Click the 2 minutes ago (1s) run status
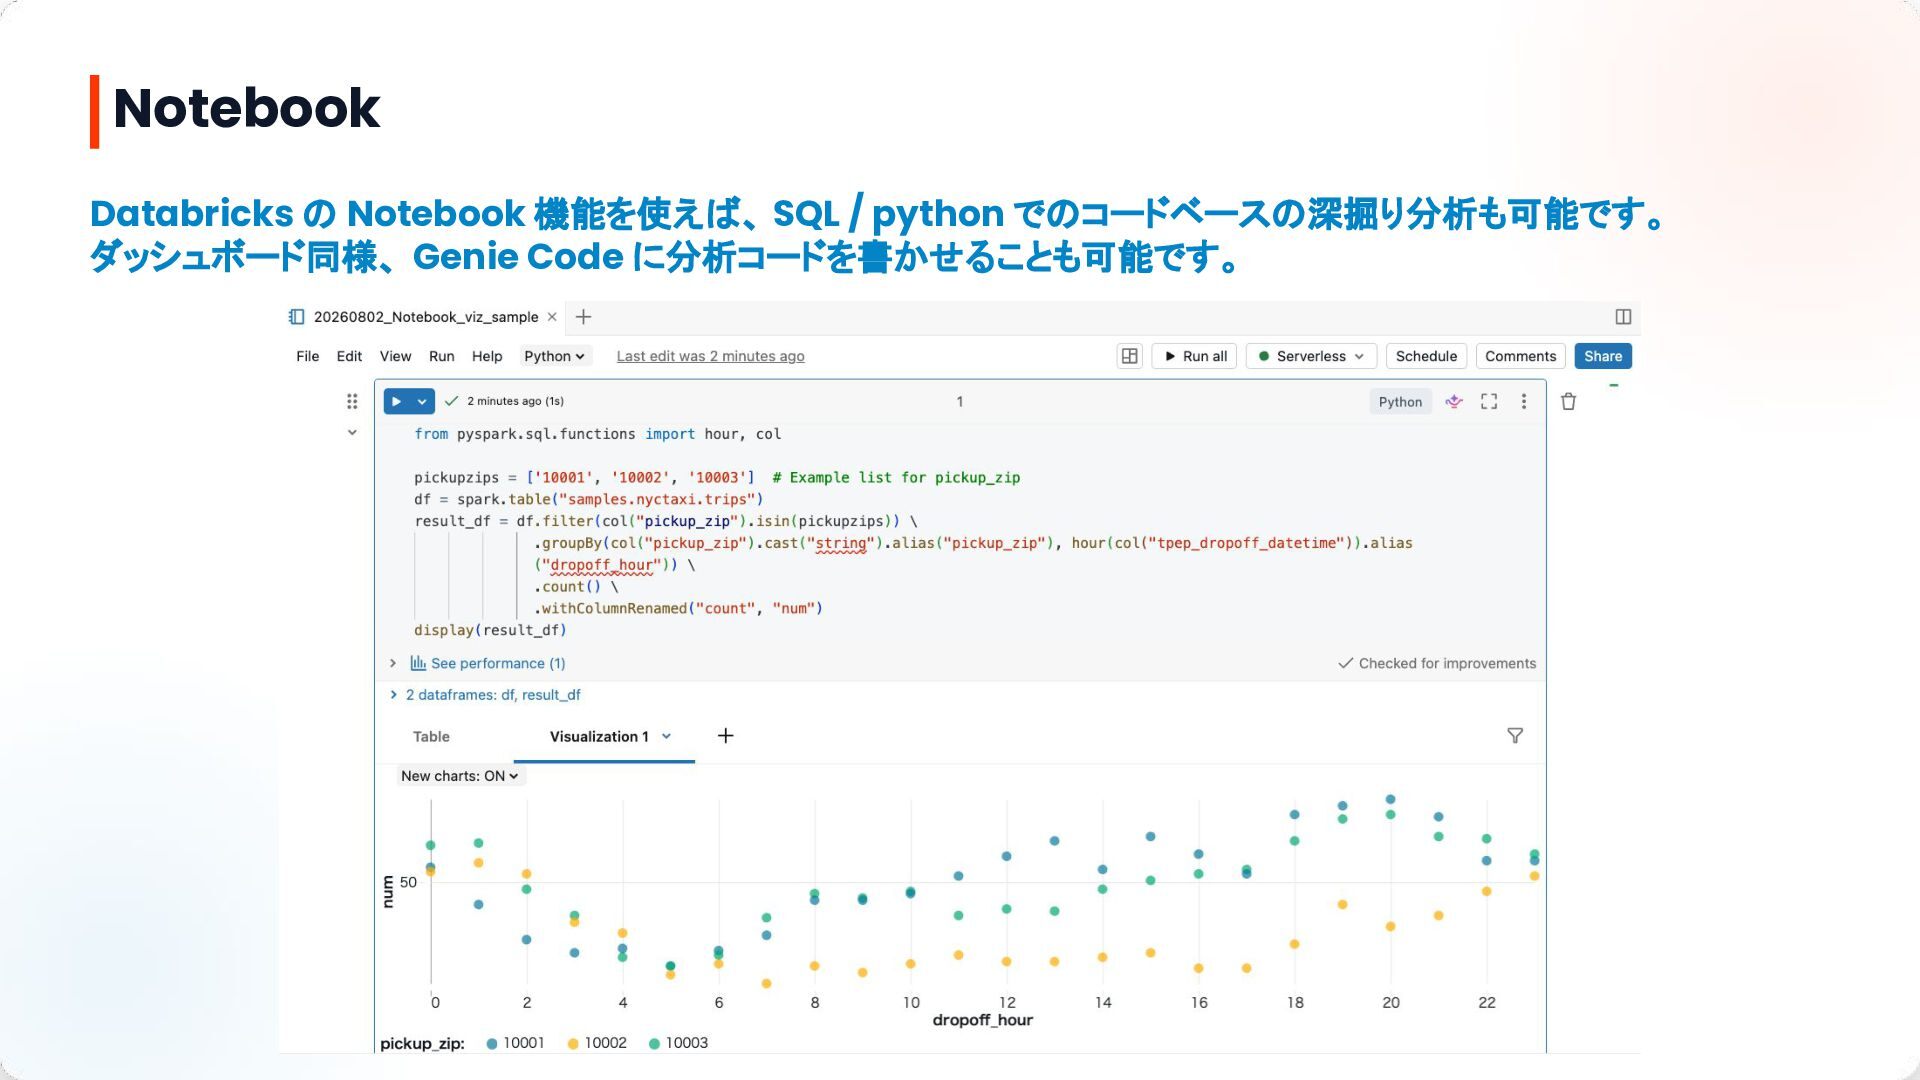Viewport: 1920px width, 1080px height. pos(515,401)
